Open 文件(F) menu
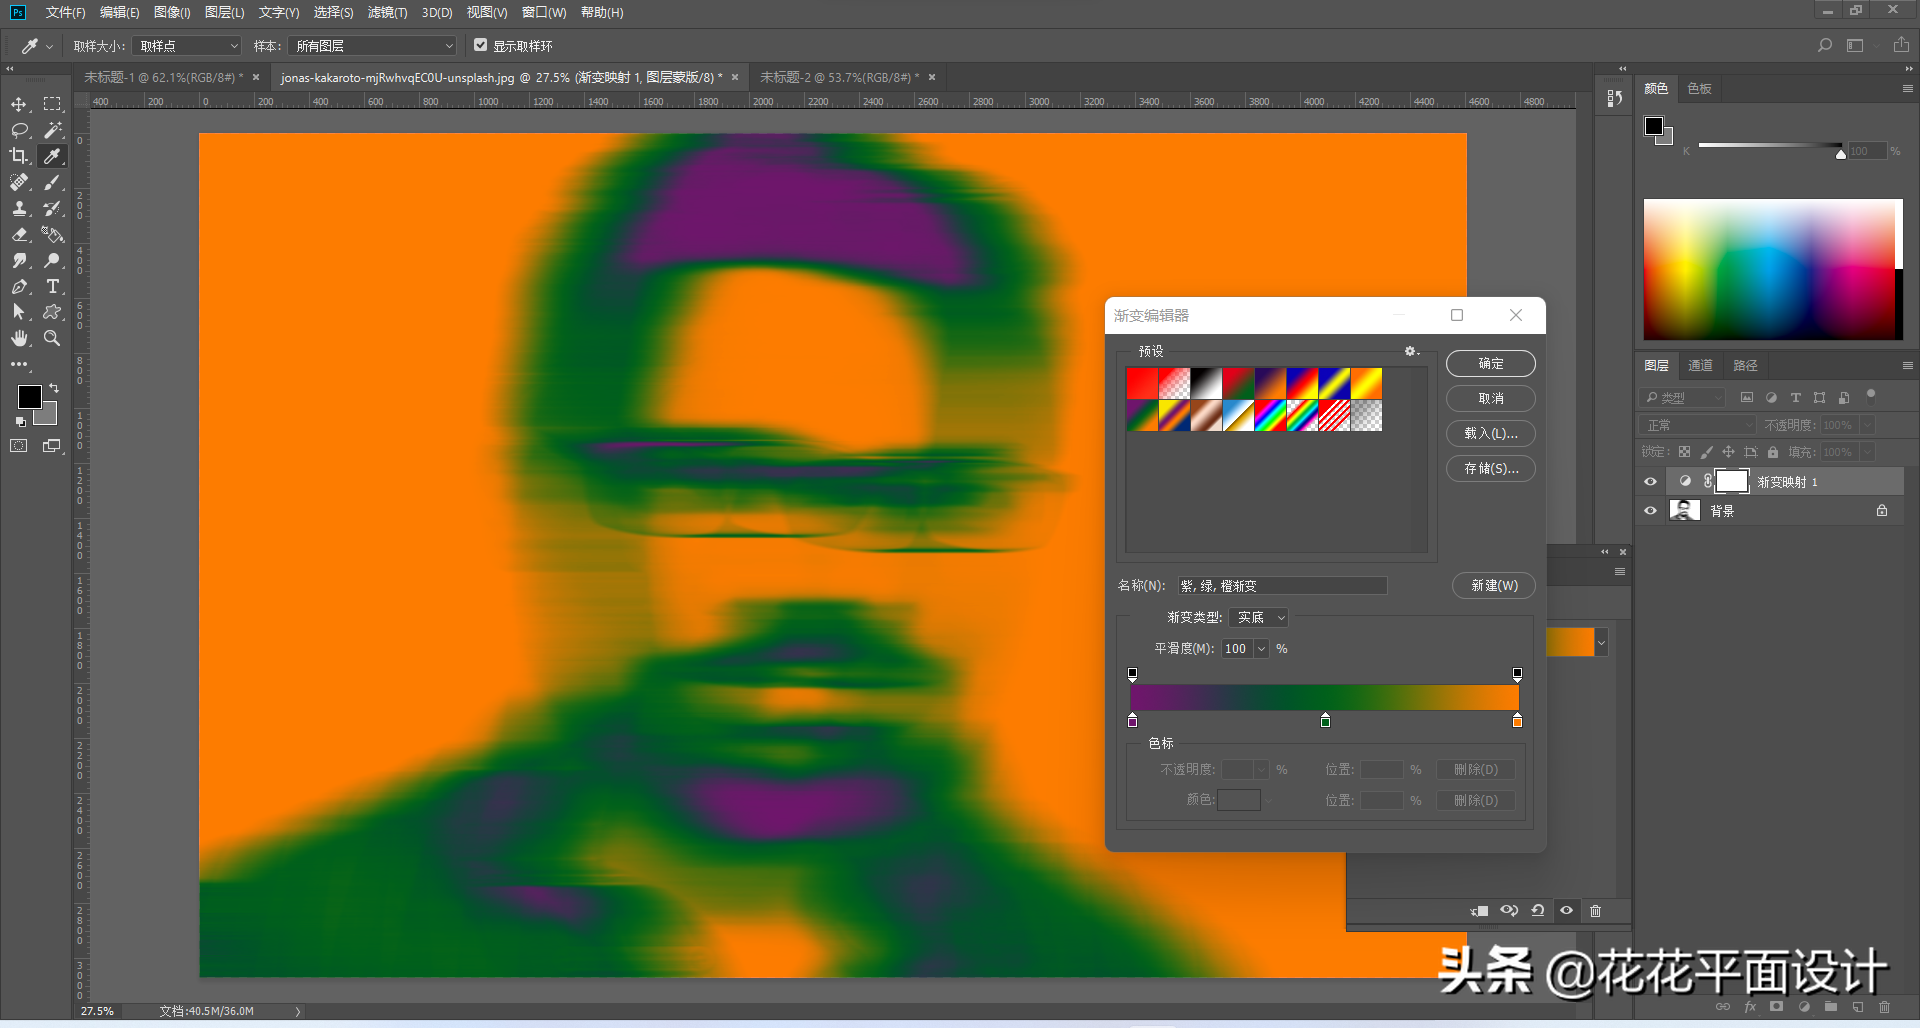1920x1028 pixels. [x=65, y=12]
